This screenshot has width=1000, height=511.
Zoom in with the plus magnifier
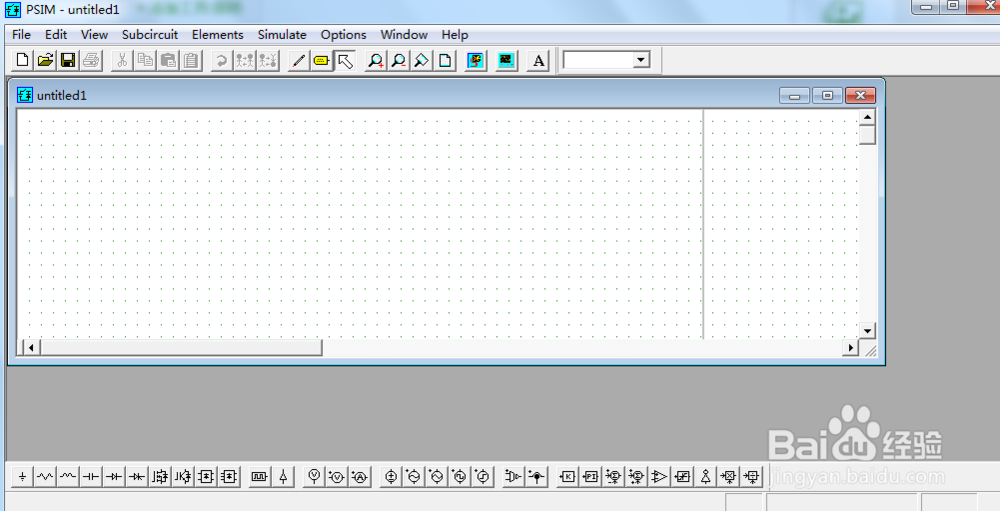pyautogui.click(x=376, y=61)
